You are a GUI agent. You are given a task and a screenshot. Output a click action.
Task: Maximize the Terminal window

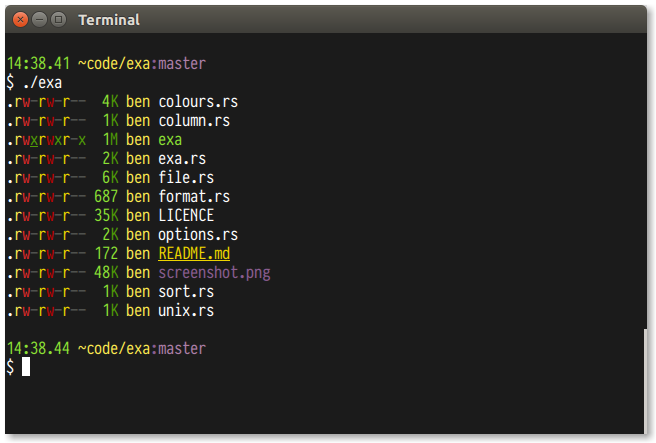point(58,19)
